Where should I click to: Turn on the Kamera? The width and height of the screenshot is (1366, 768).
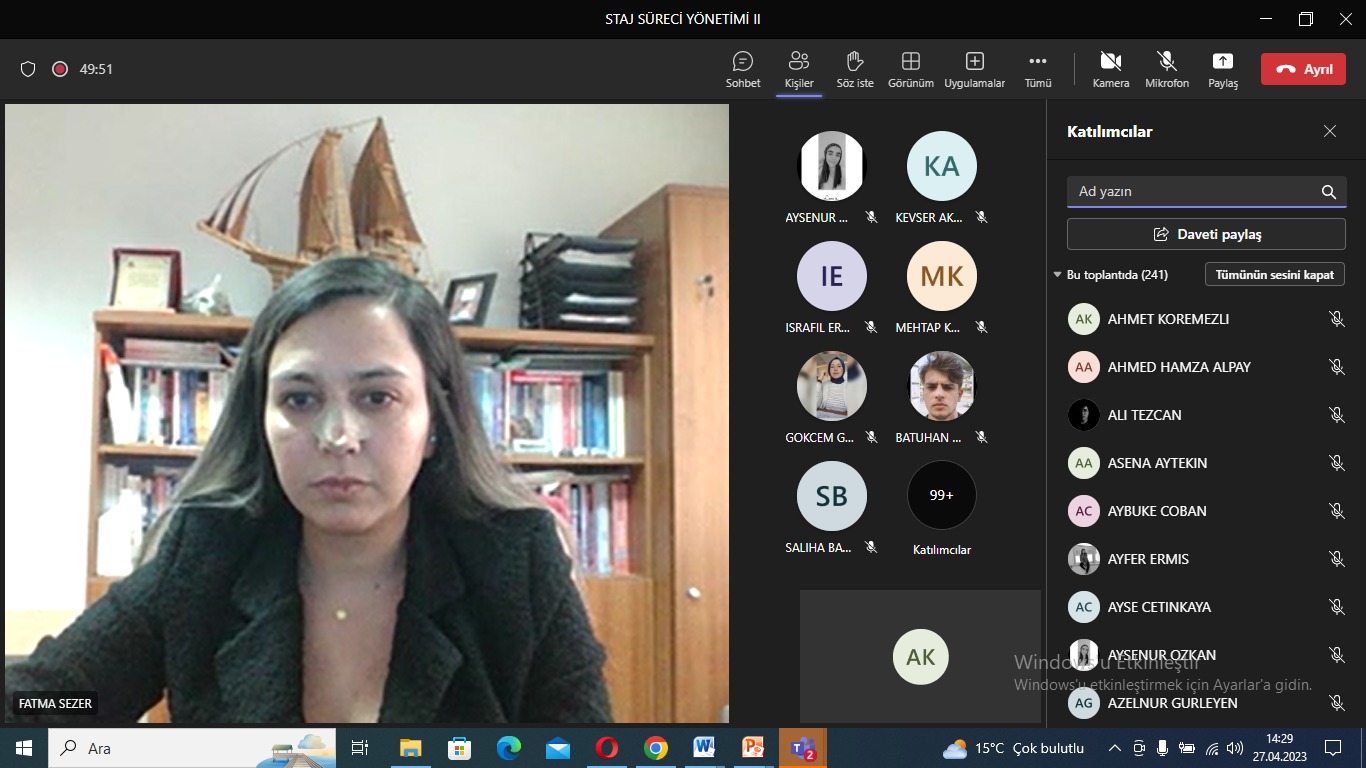coord(1111,69)
